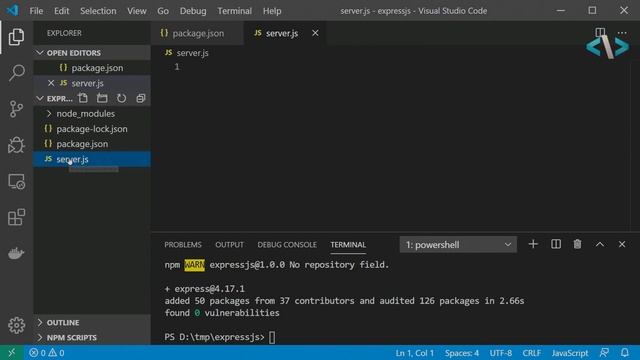Select the TERMINAL panel tab

pos(348,244)
